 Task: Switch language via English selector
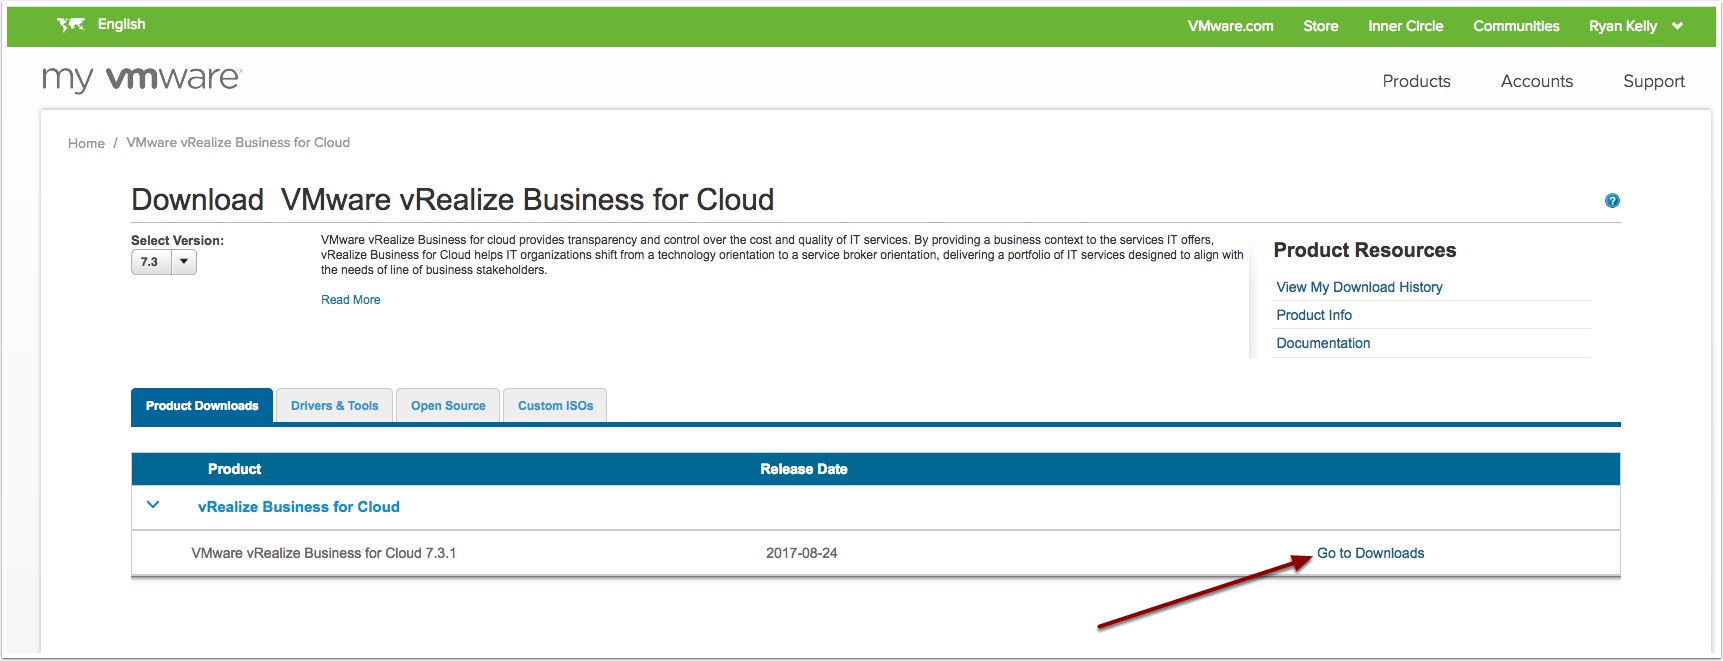pyautogui.click(x=122, y=24)
